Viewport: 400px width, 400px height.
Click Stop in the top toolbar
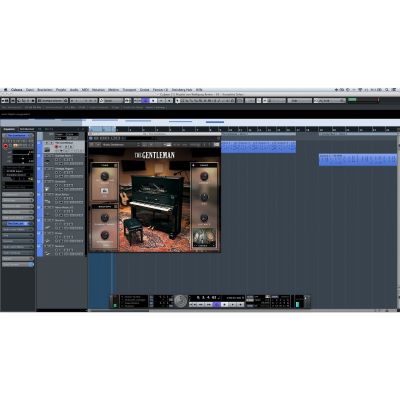153,100
